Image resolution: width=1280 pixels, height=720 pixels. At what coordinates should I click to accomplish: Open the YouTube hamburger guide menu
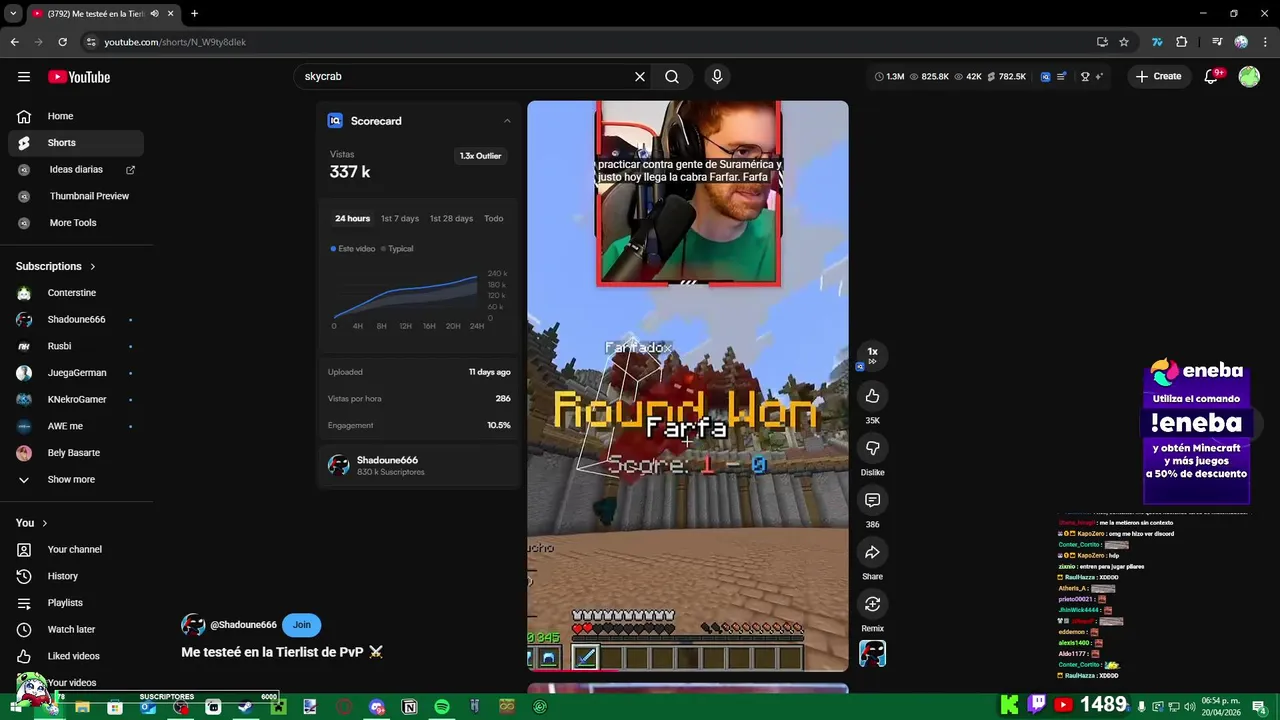click(x=23, y=77)
